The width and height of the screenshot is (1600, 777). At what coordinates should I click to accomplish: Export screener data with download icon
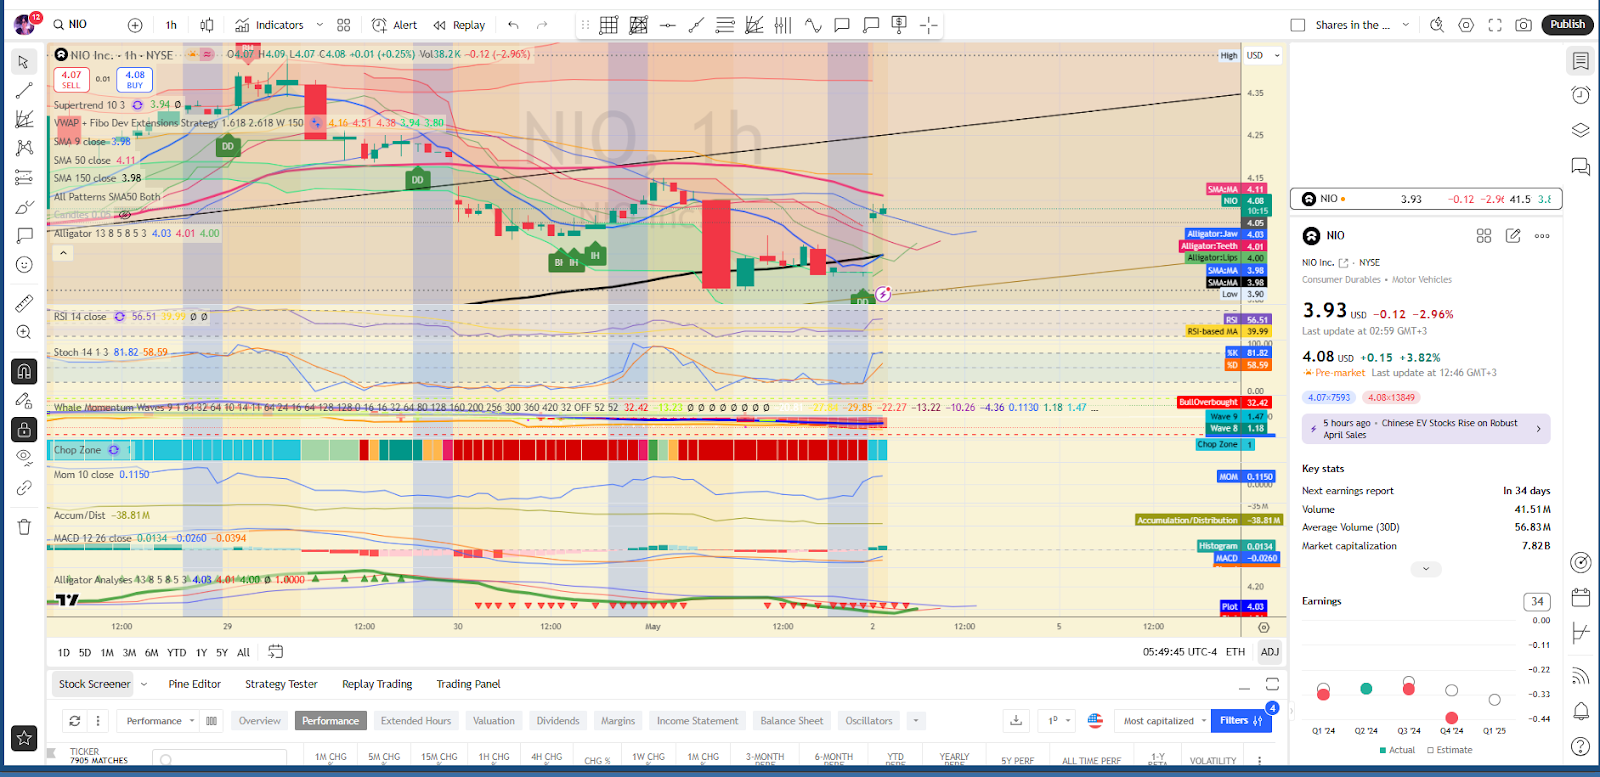coord(1016,721)
